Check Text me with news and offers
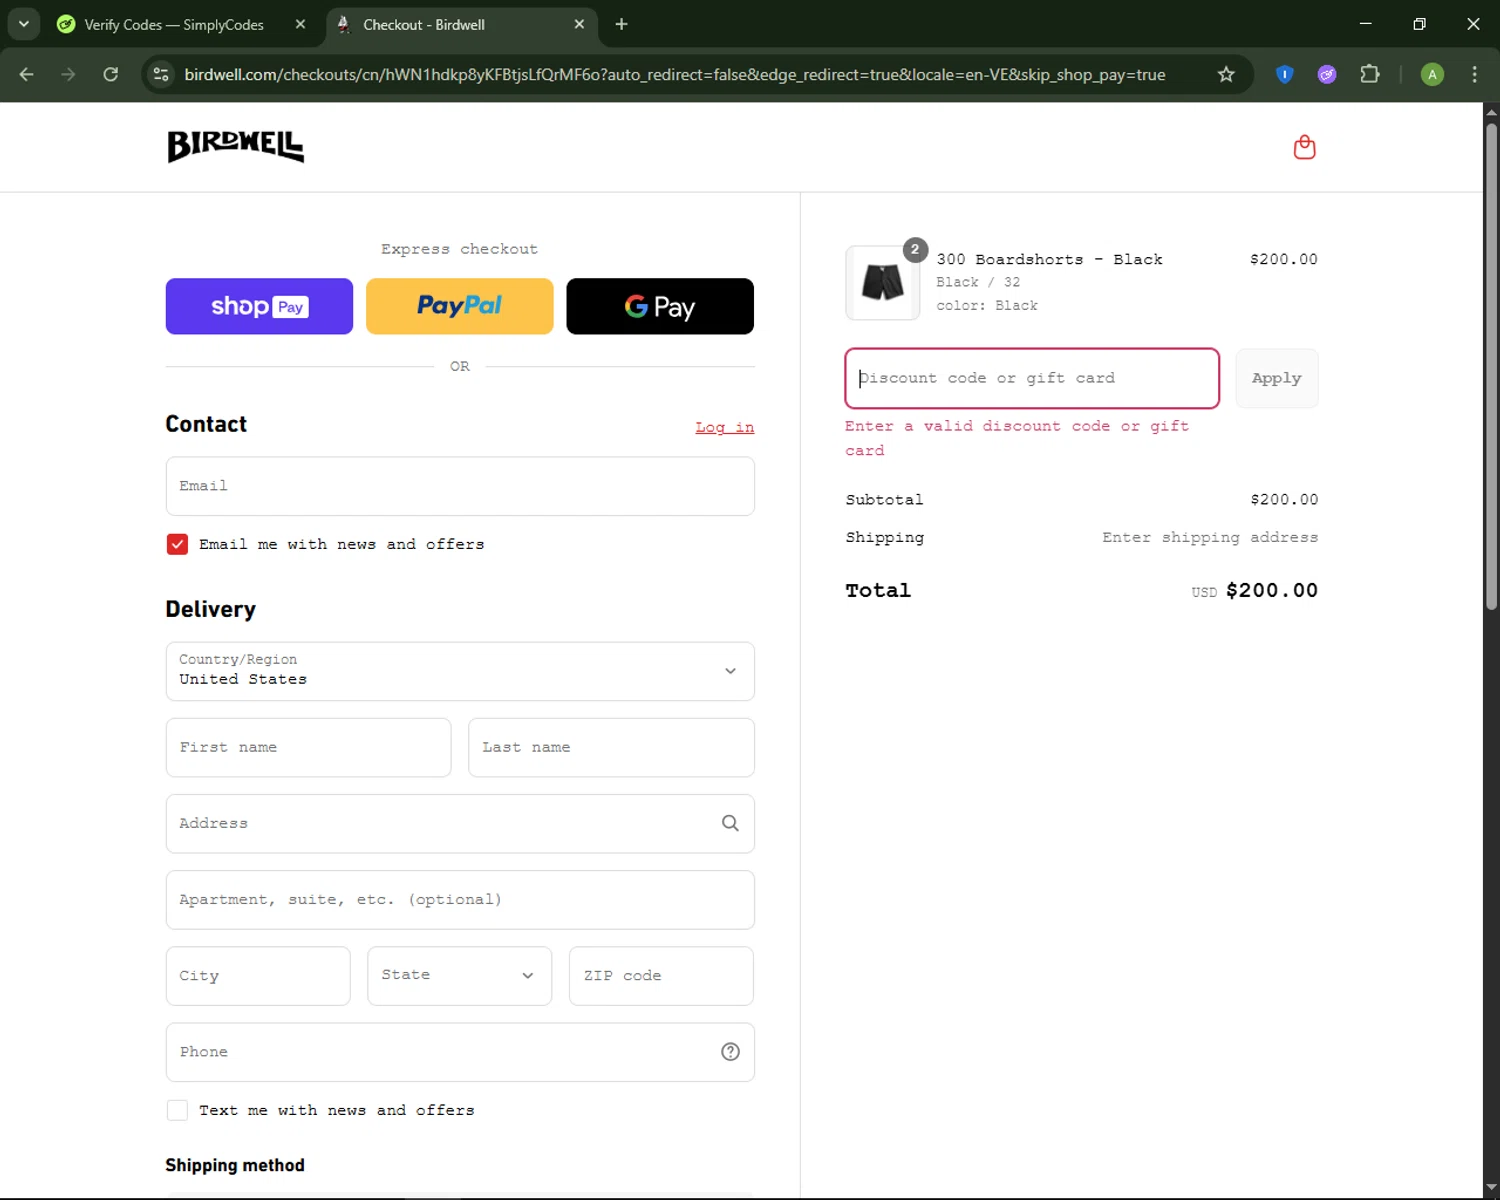The image size is (1500, 1200). (x=177, y=1110)
